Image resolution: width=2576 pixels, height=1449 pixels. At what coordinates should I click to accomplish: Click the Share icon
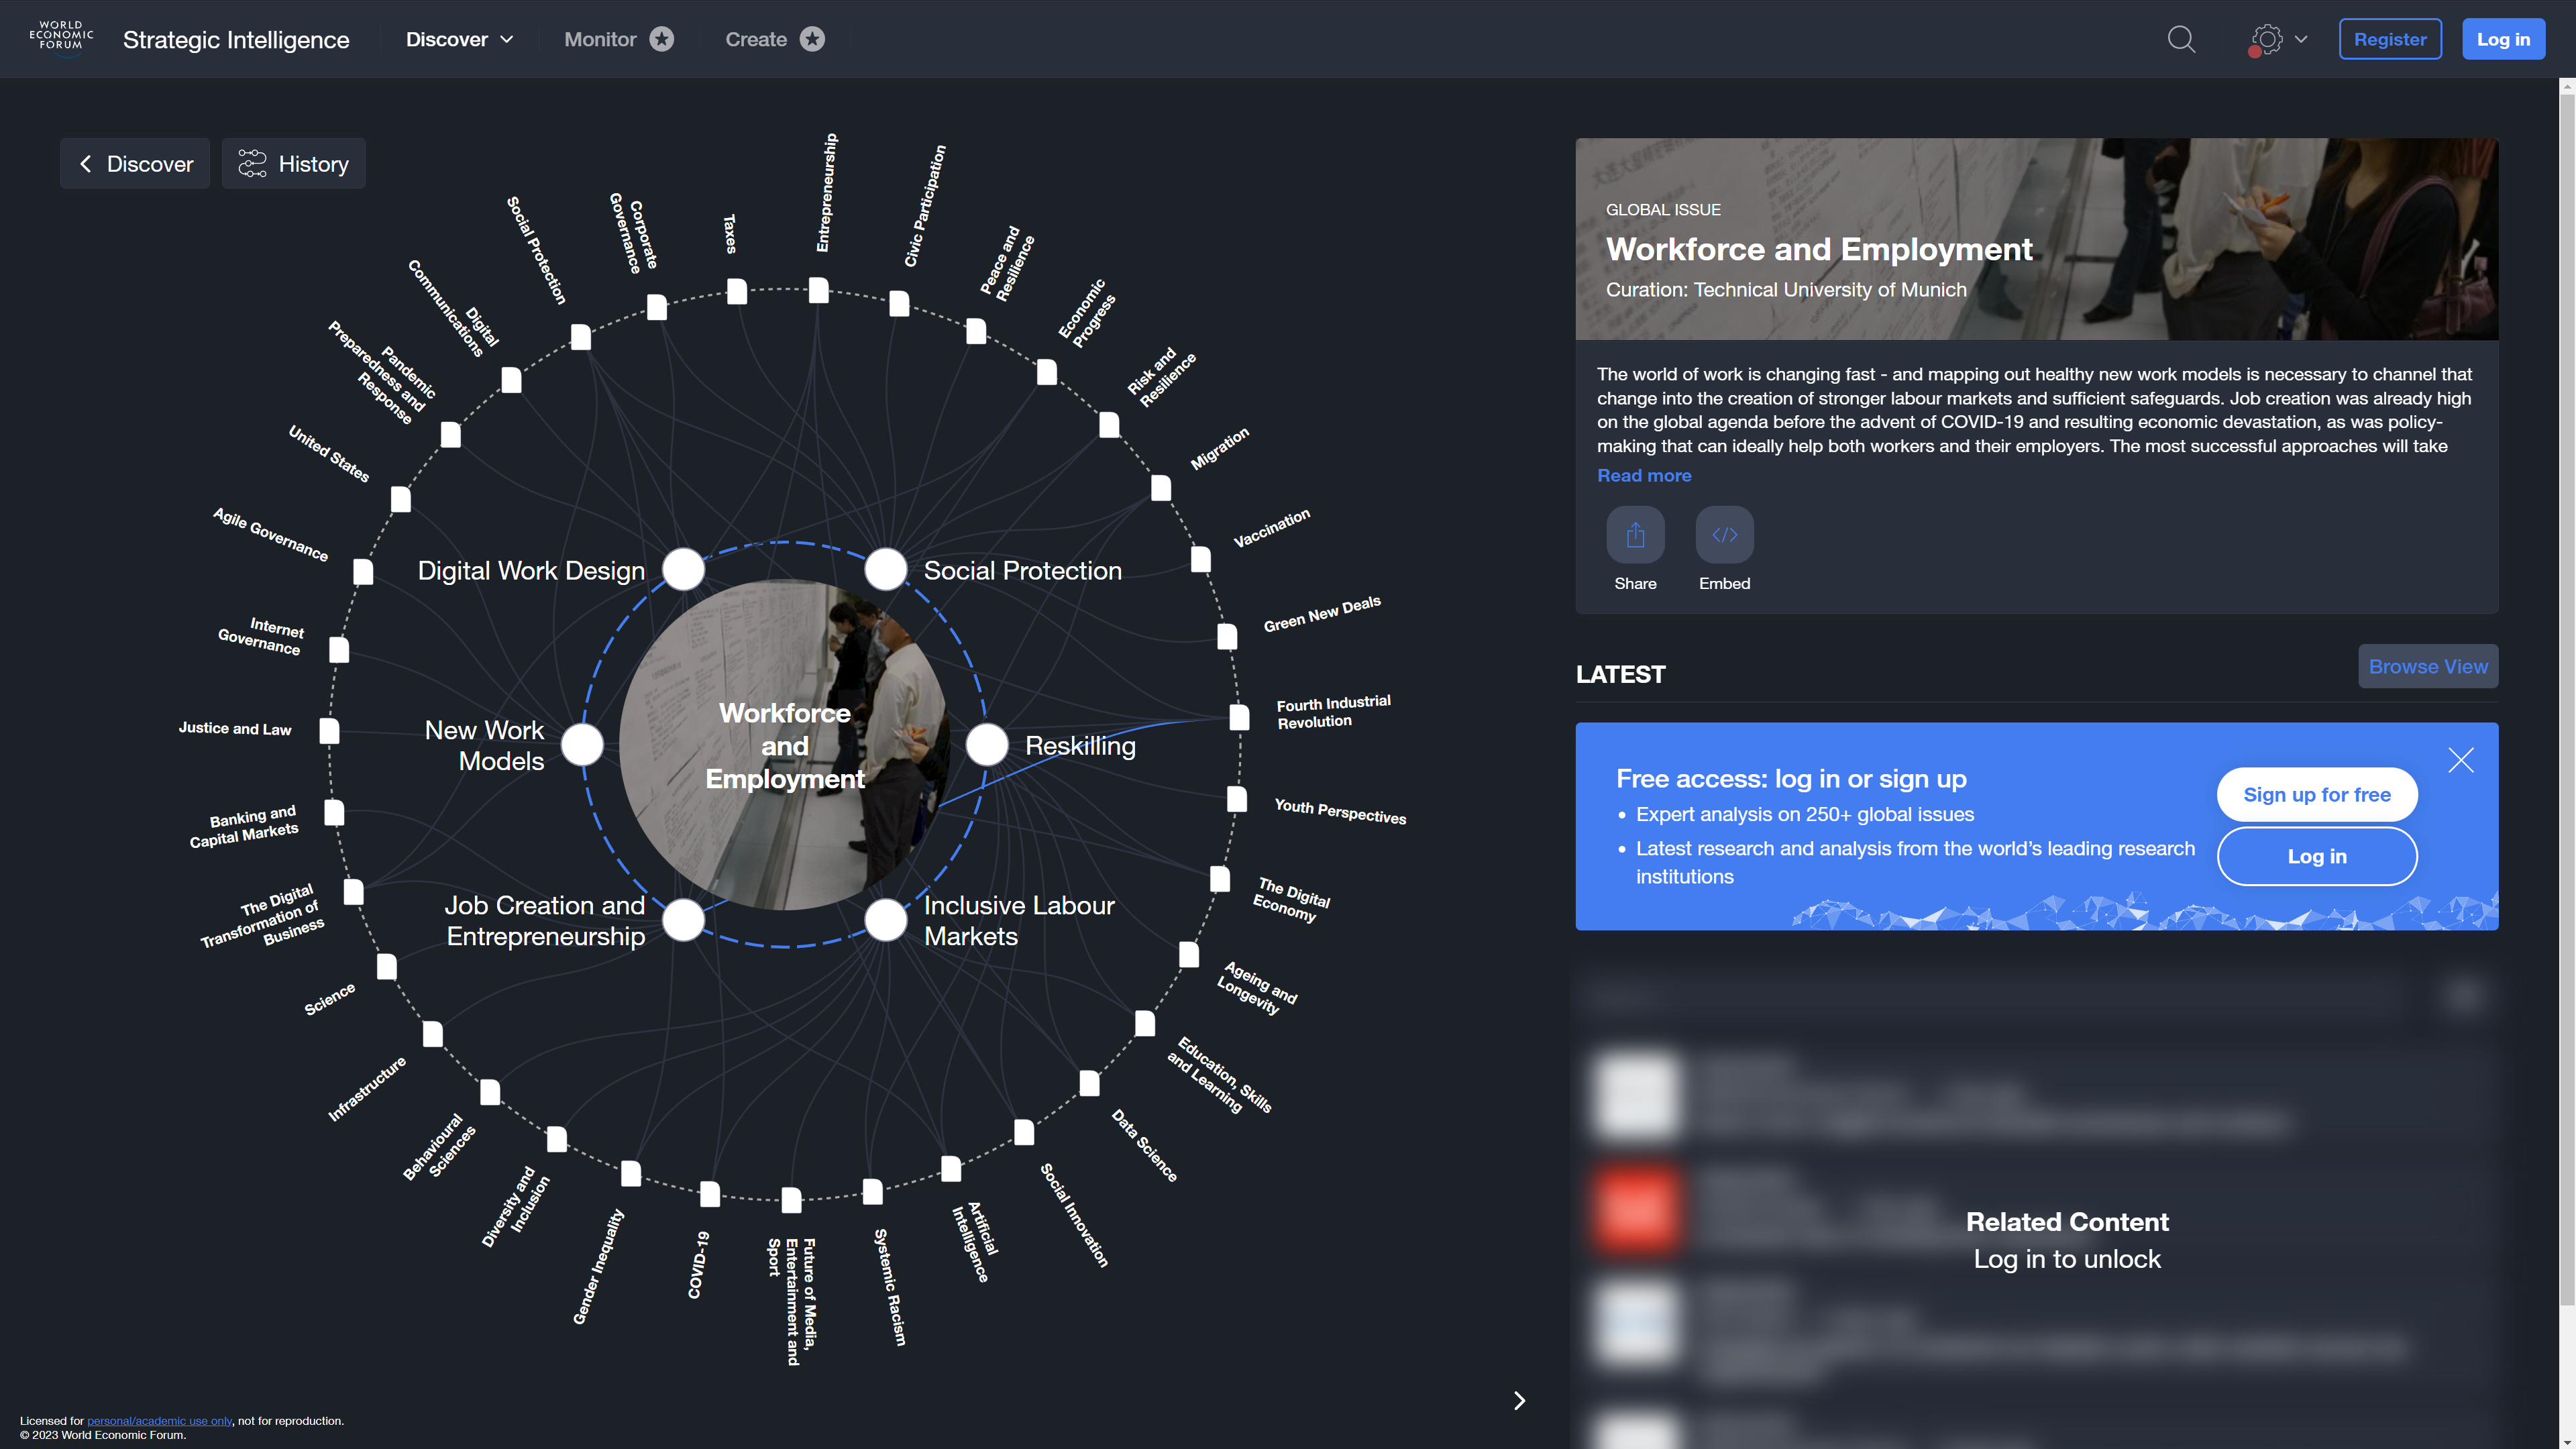[1635, 534]
